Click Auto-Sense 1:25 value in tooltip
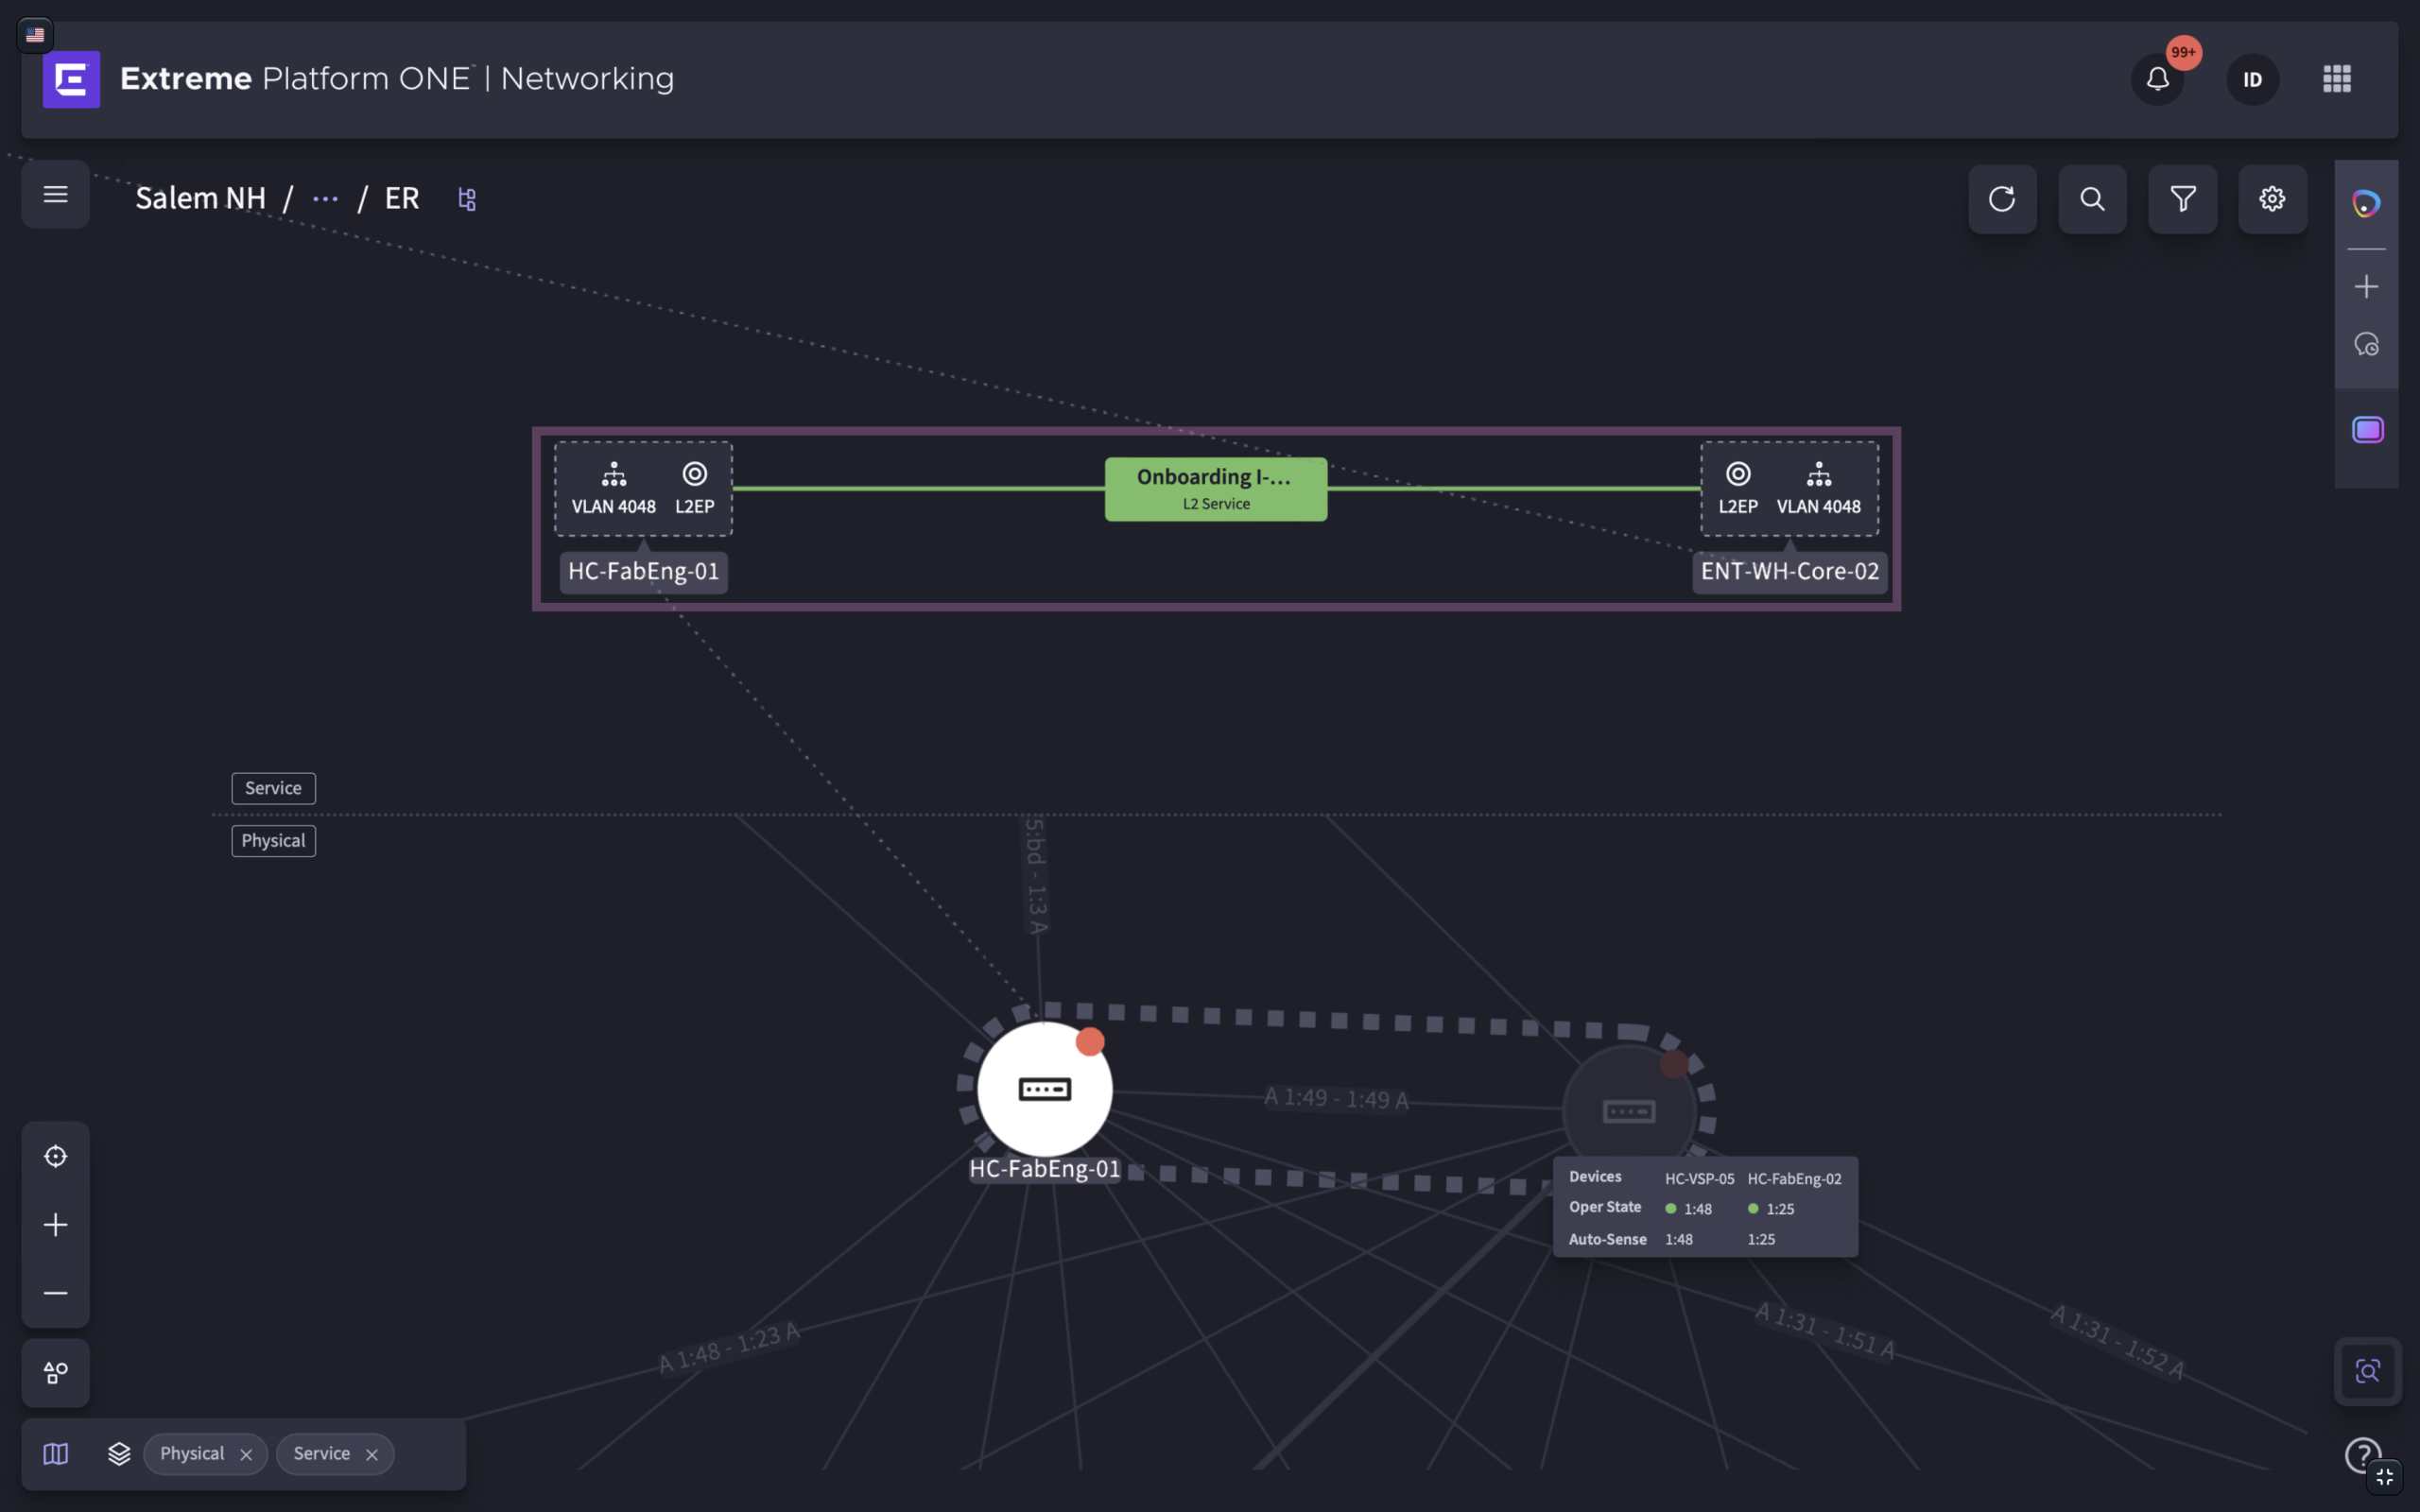2420x1512 pixels. 1761,1240
